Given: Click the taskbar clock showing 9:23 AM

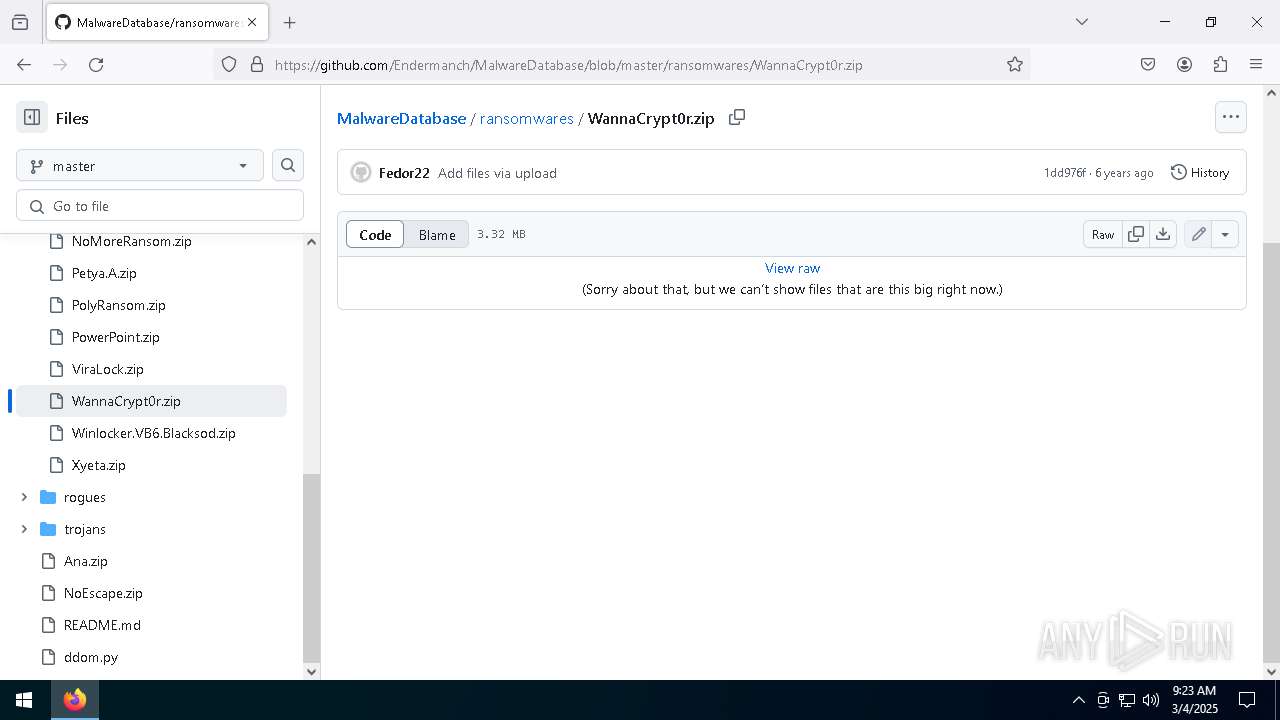Looking at the screenshot, I should 1194,700.
